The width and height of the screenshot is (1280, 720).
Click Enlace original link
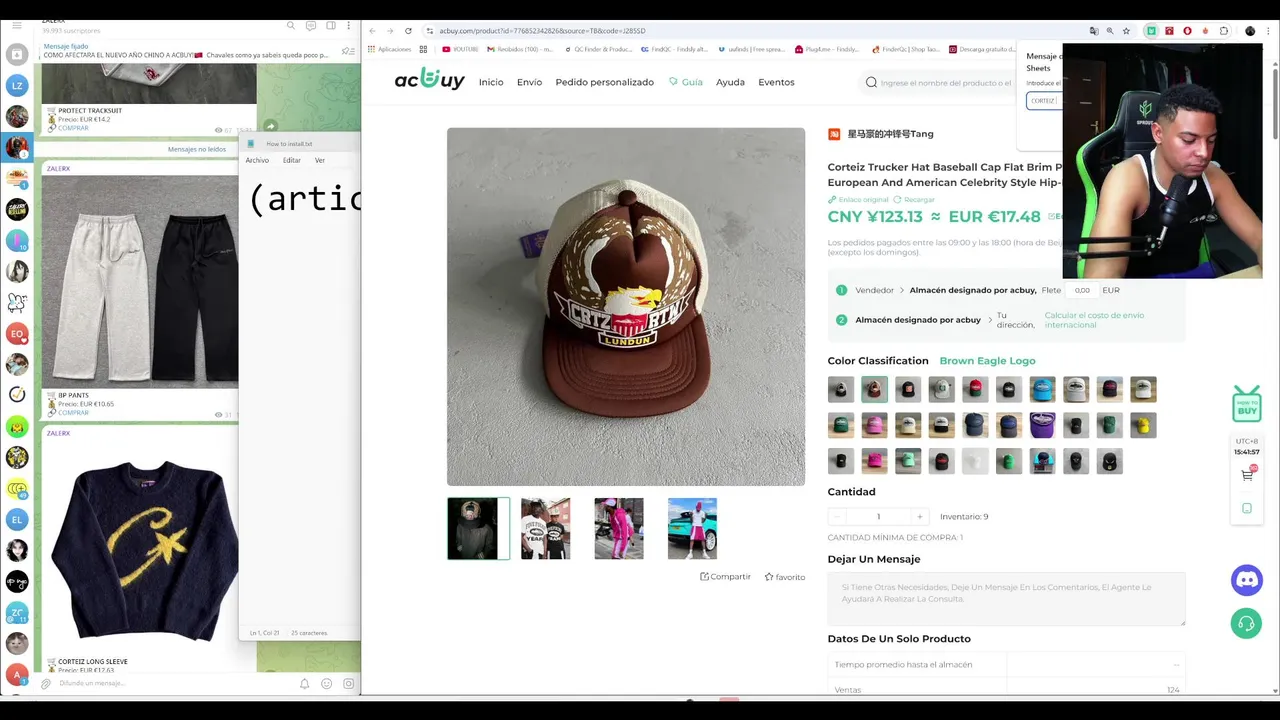(858, 200)
